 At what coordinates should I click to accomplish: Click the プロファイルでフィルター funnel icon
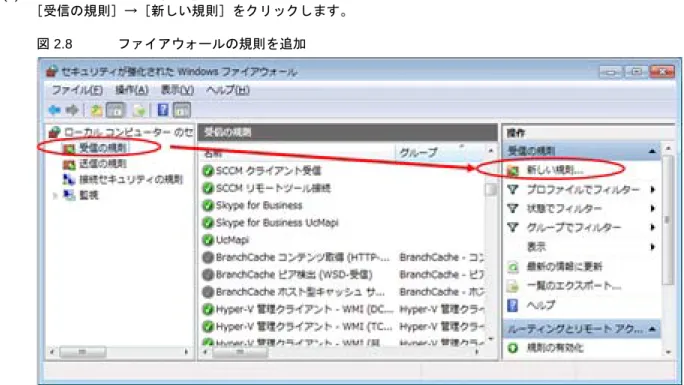point(513,190)
